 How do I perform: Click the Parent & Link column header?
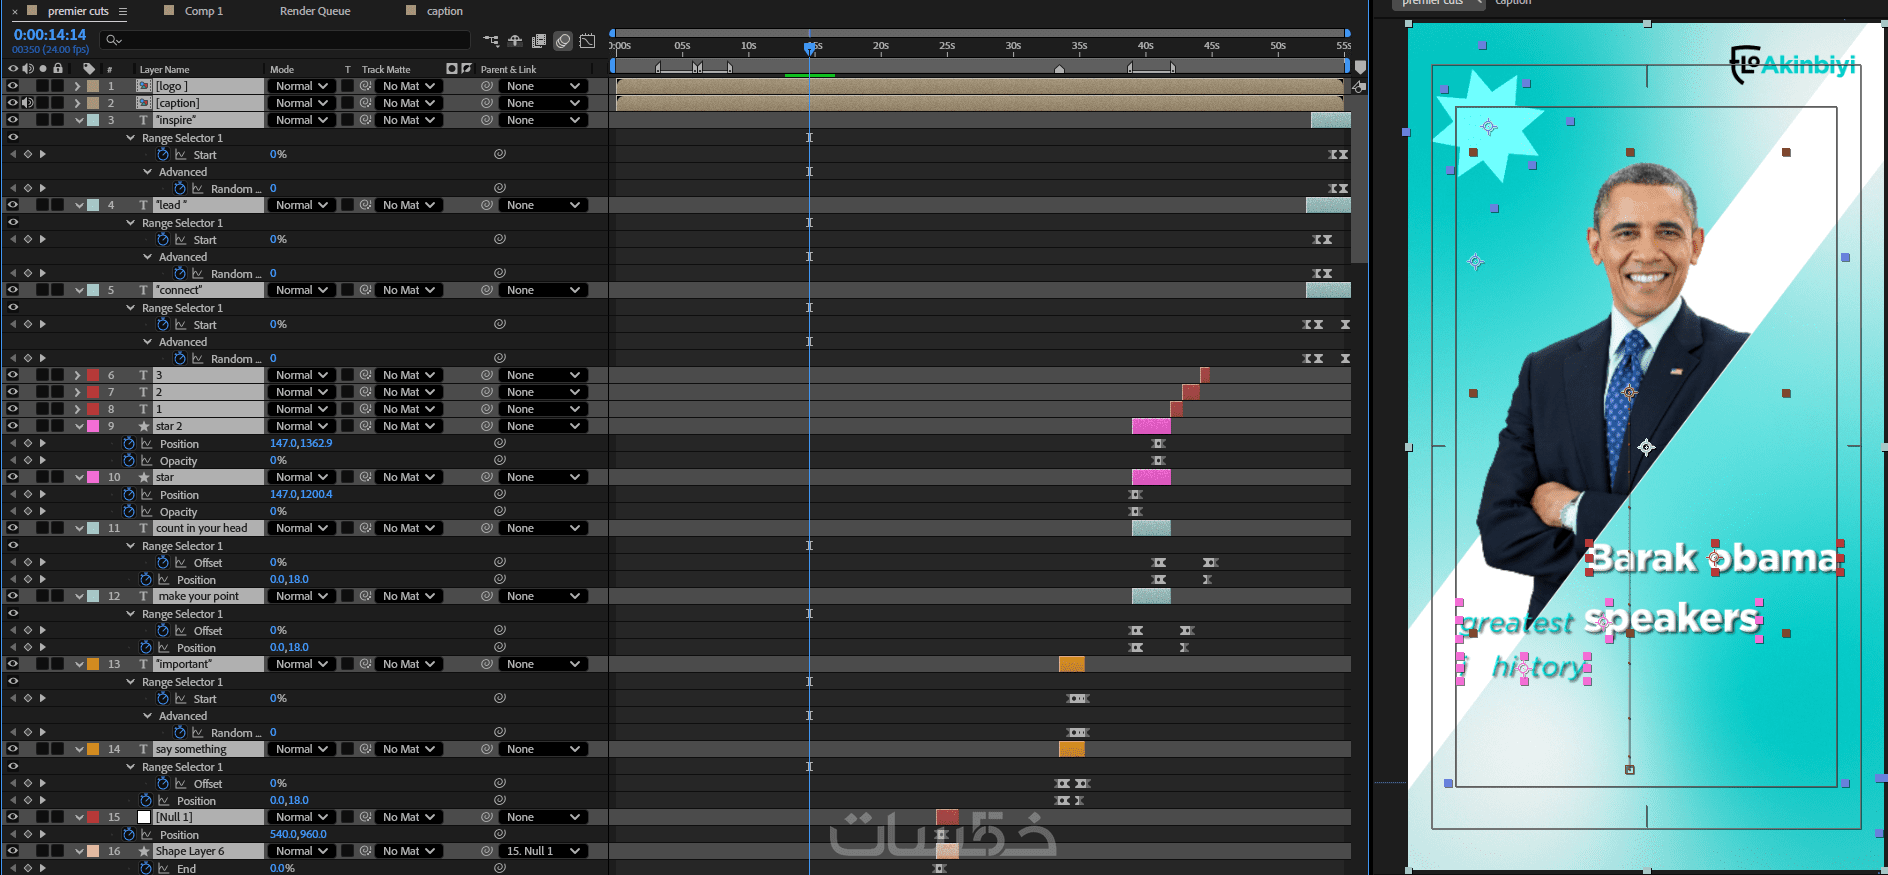508,69
